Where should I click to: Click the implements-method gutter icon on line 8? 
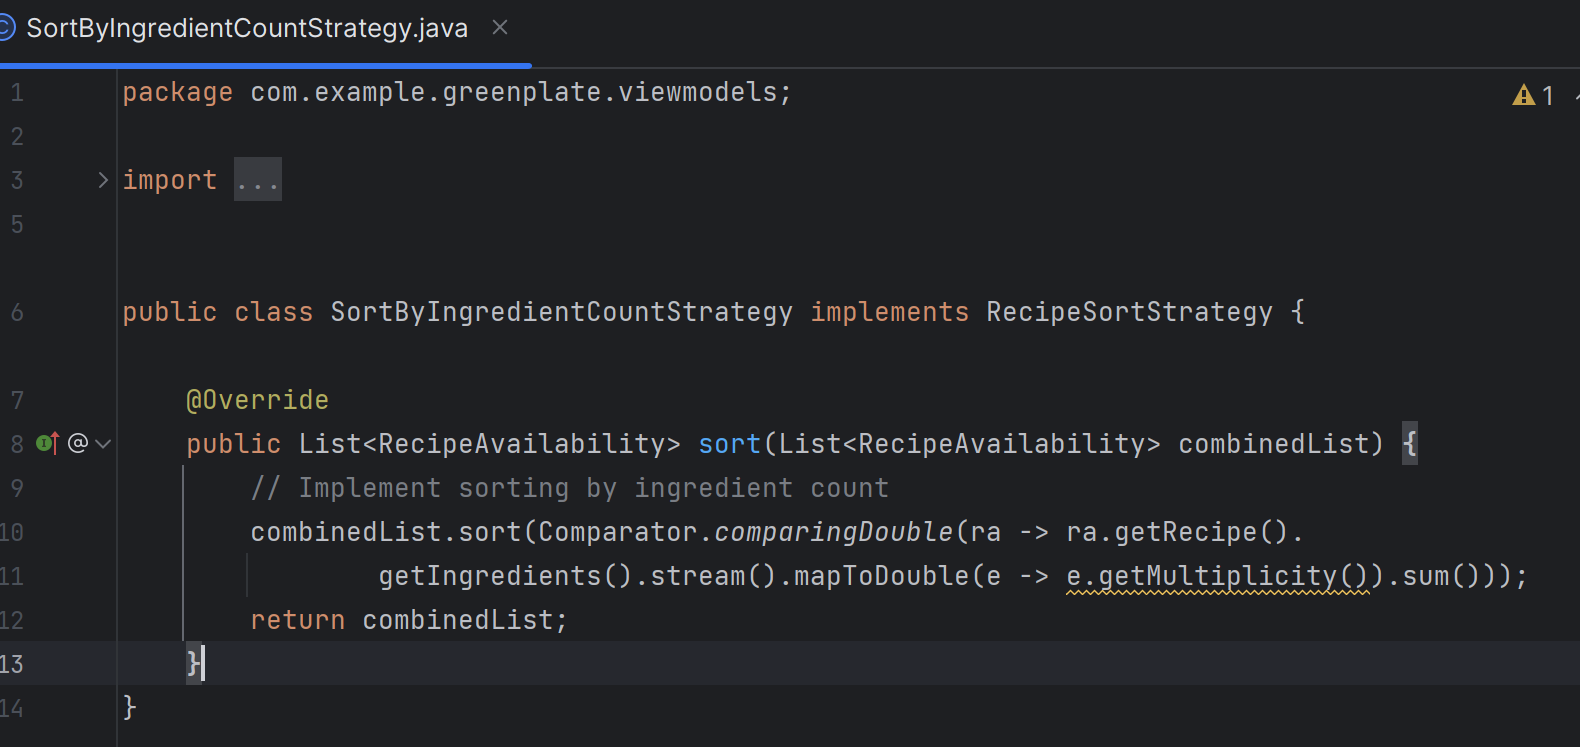tap(48, 443)
